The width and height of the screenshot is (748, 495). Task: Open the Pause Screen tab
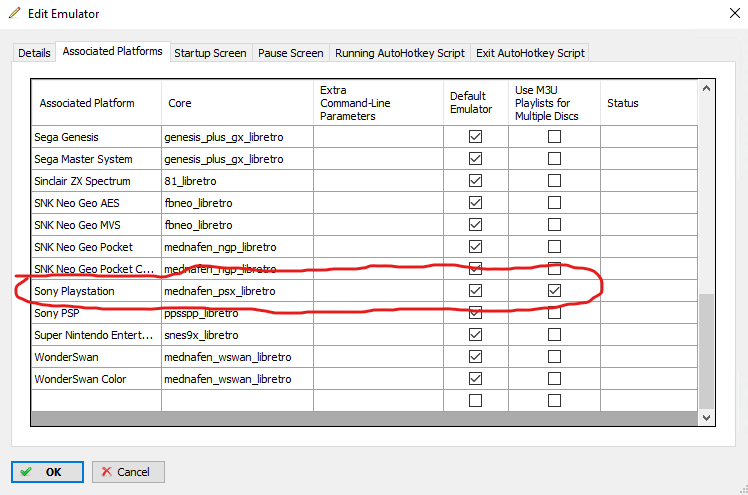[x=291, y=53]
